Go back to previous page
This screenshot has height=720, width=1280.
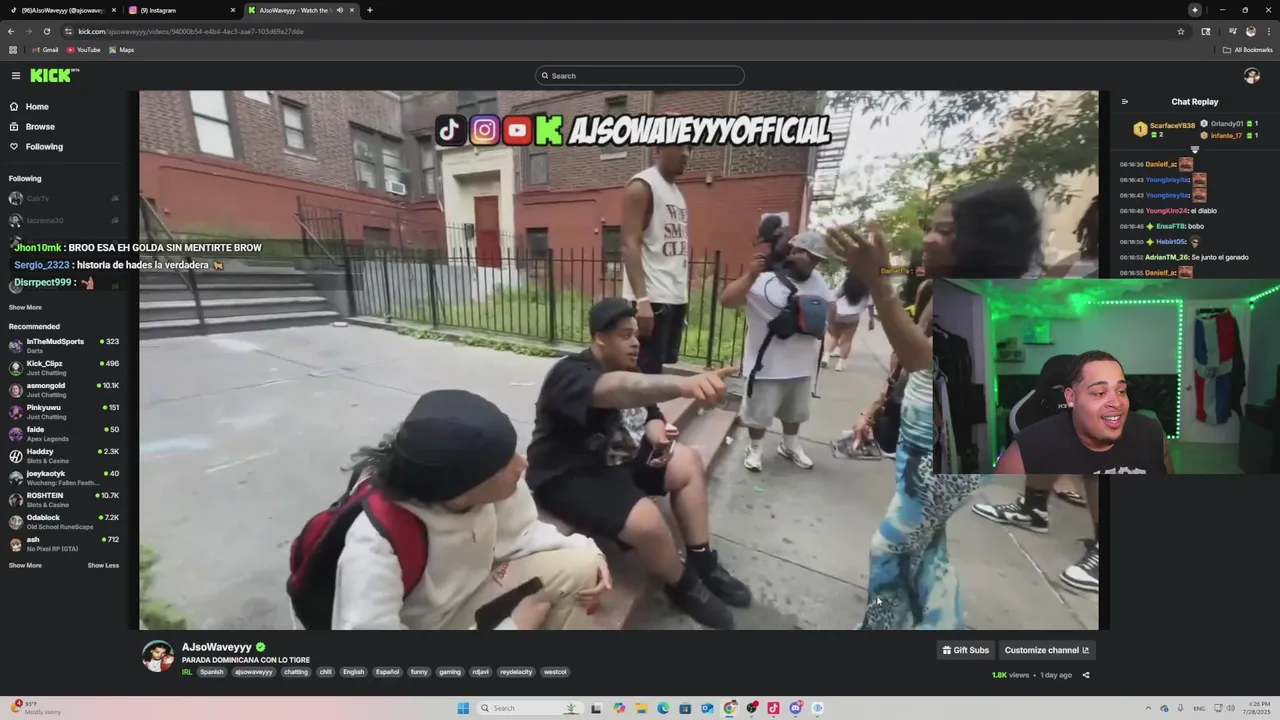pyautogui.click(x=11, y=31)
